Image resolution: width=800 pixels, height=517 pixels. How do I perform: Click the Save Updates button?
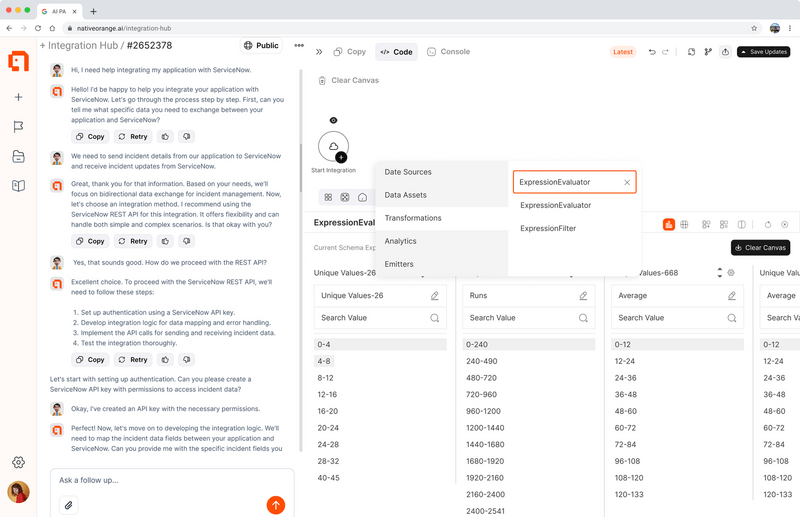[x=763, y=52]
